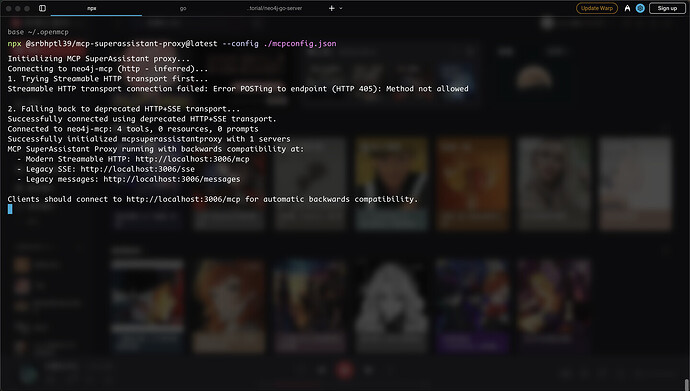
Task: Open the blue round account icon
Action: tap(640, 8)
